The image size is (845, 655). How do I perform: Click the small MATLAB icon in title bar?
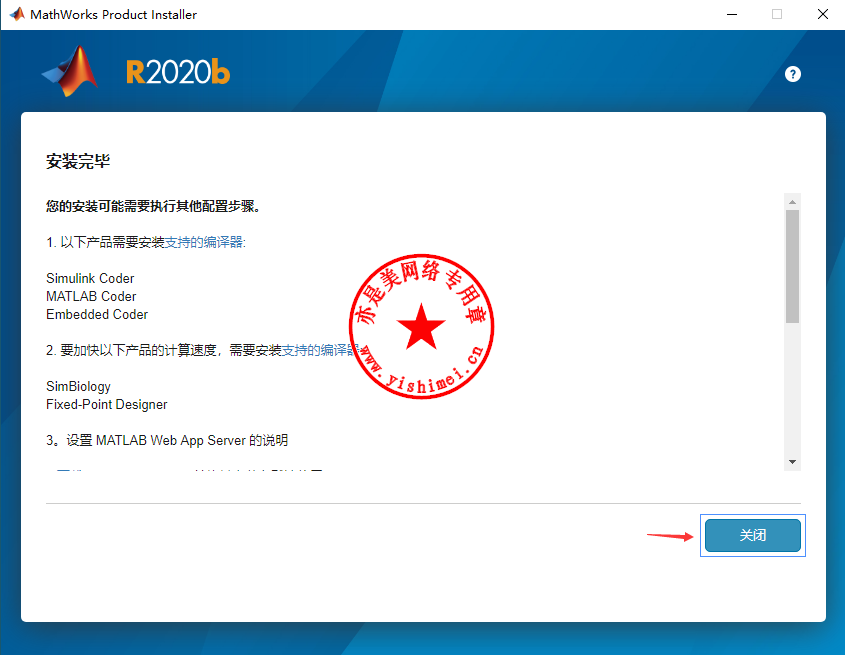click(x=17, y=14)
